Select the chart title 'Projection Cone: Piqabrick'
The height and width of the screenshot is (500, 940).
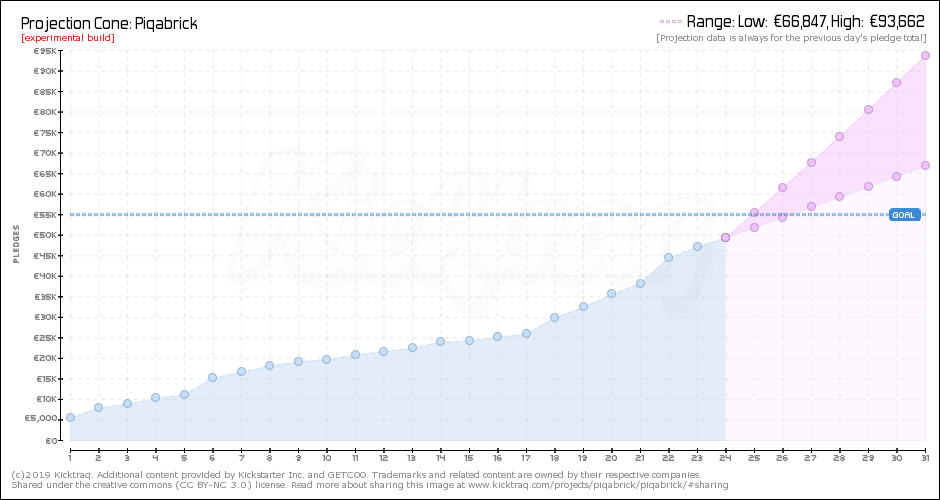point(109,23)
